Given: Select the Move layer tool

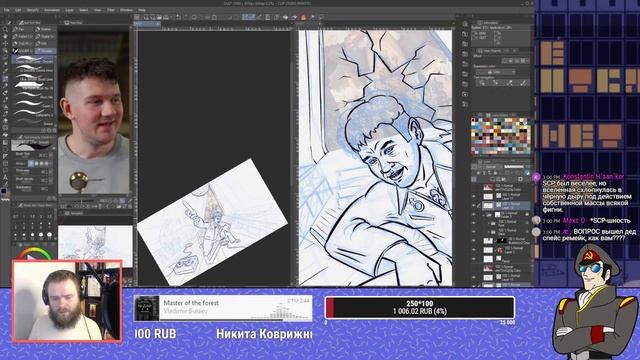Looking at the screenshot, I should 5,43.
